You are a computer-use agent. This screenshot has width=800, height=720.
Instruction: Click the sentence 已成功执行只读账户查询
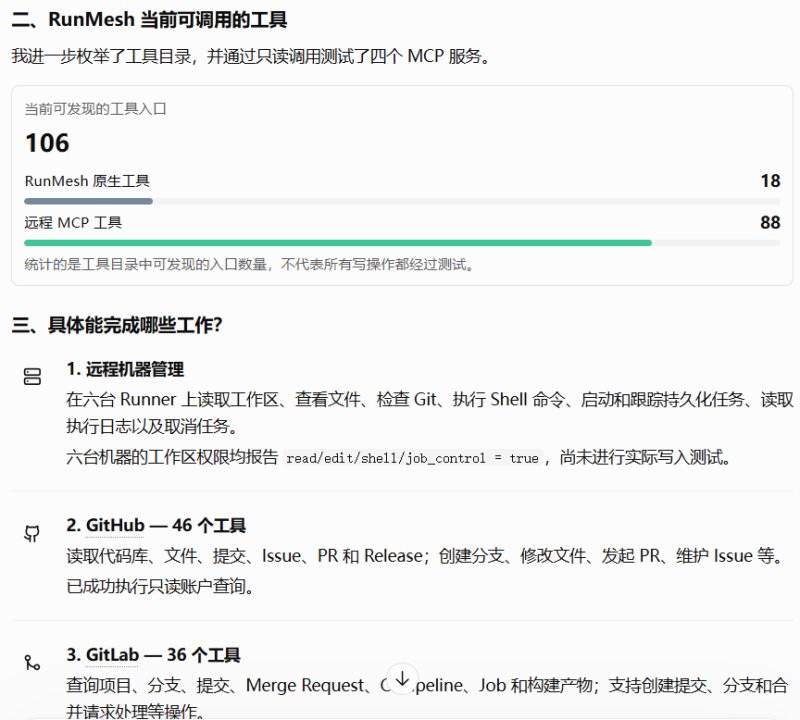click(160, 586)
